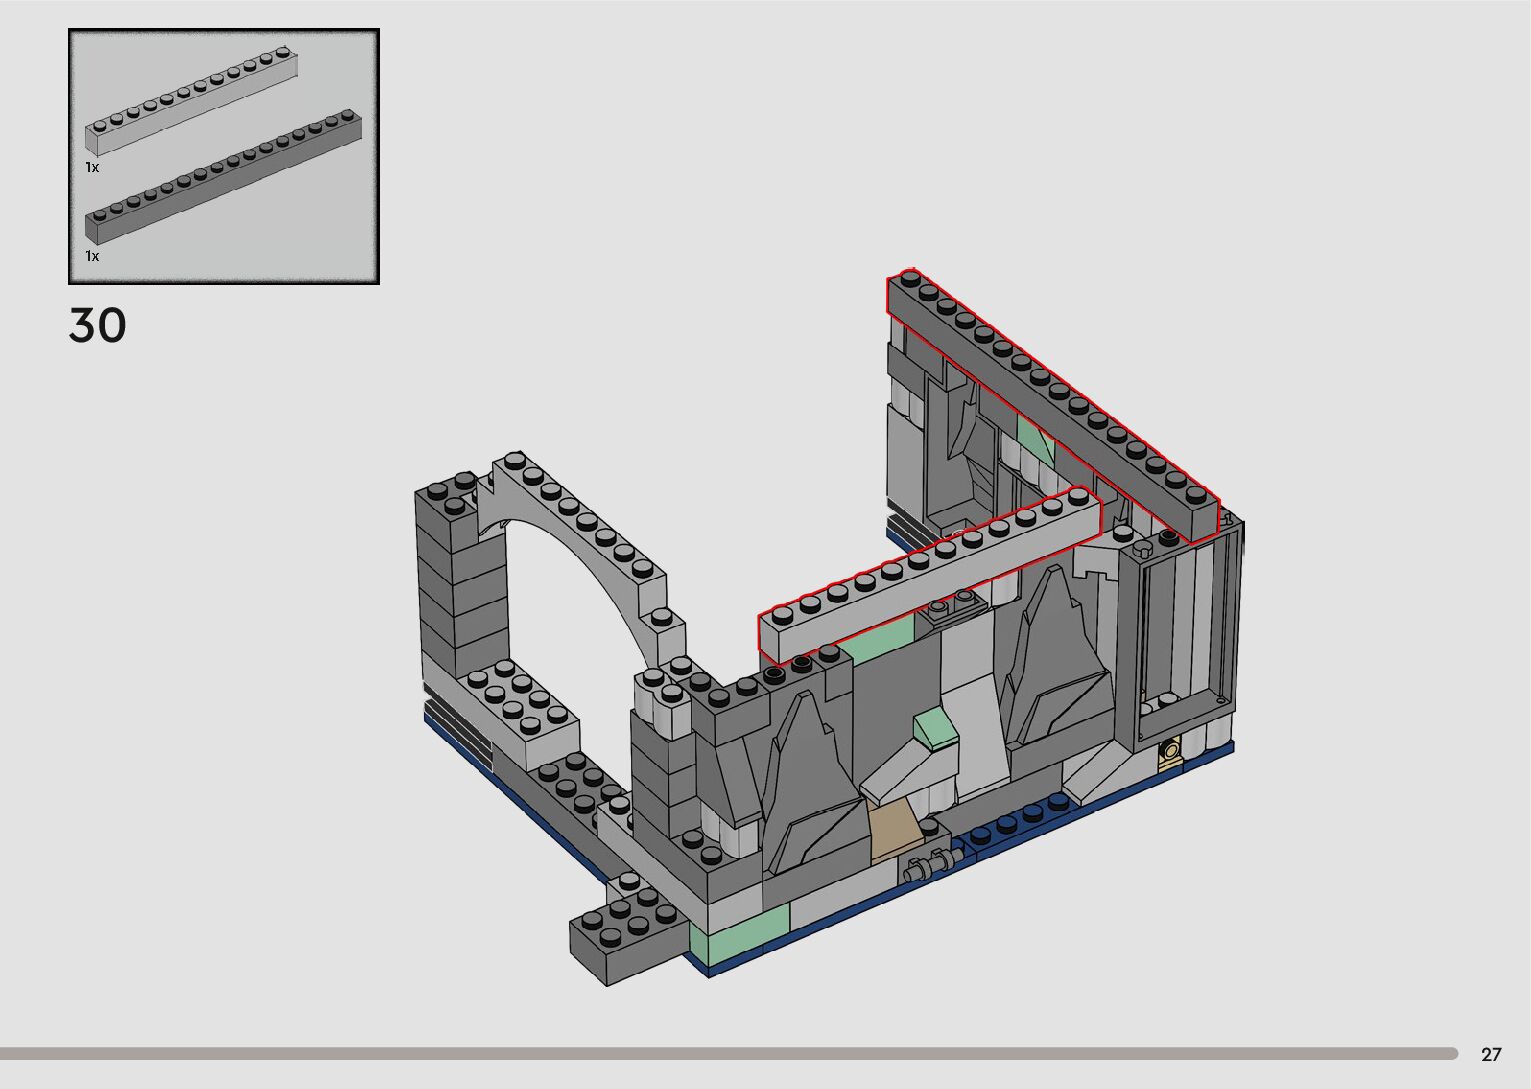Click the page number 27
Screen dimensions: 1531x1089
click(x=1491, y=1054)
